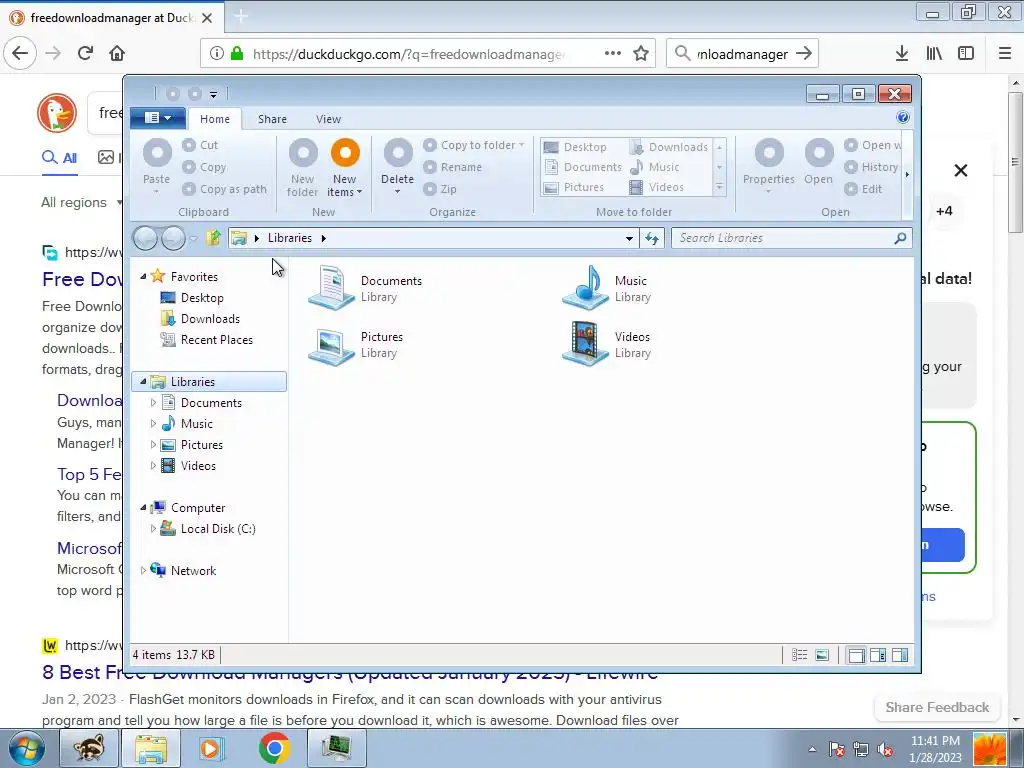Choose Videos in Move to folder gallery
1024x768 pixels.
(x=656, y=187)
